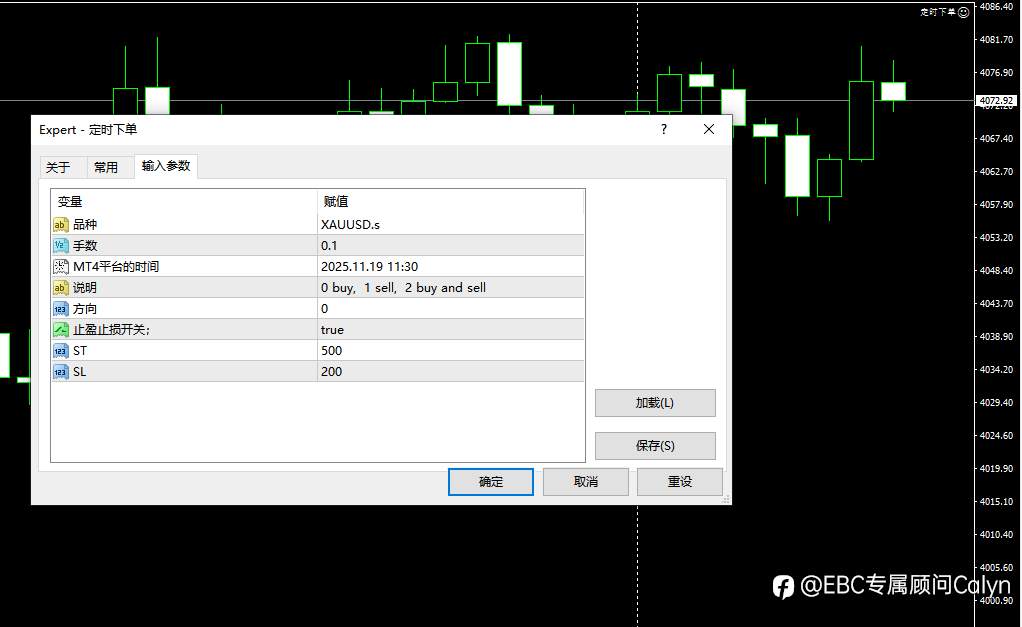
Task: Select the 说明 variable name
Action: pyautogui.click(x=85, y=287)
